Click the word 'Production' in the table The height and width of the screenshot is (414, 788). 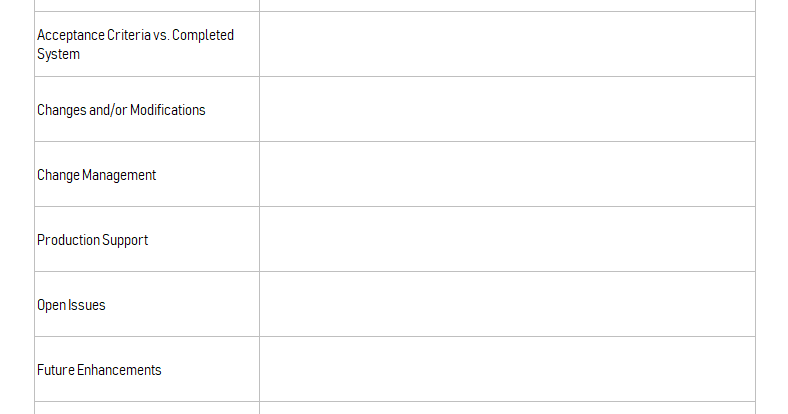[x=68, y=240]
